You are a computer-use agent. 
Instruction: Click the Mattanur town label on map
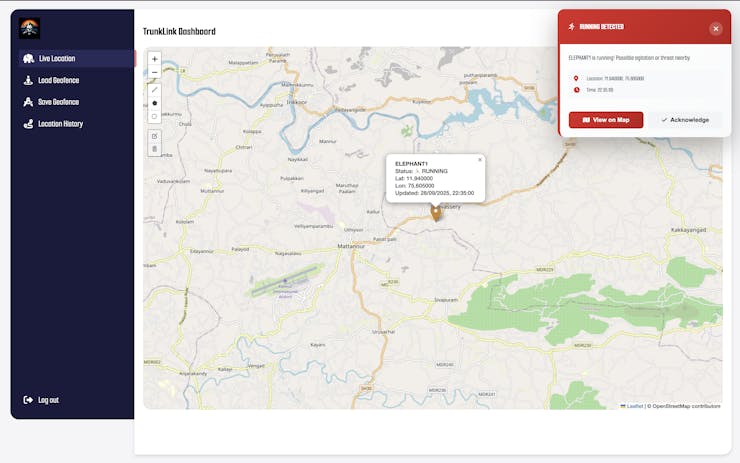pos(351,246)
